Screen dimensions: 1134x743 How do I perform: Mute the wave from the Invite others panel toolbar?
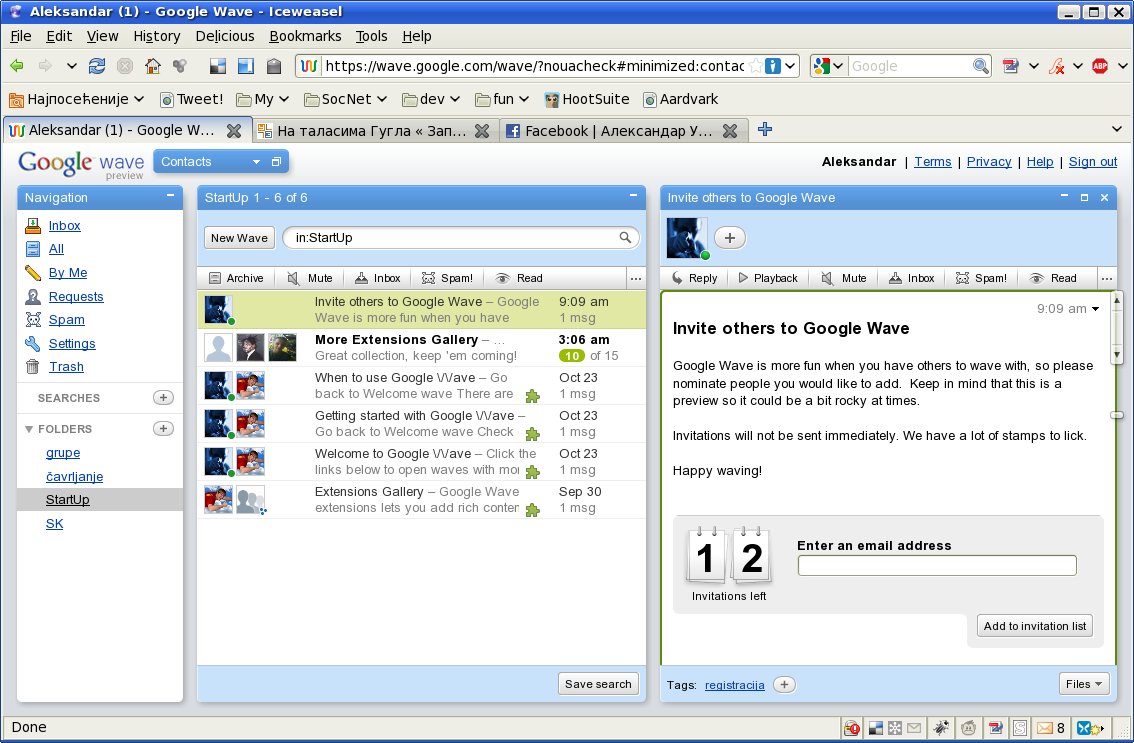pyautogui.click(x=844, y=278)
